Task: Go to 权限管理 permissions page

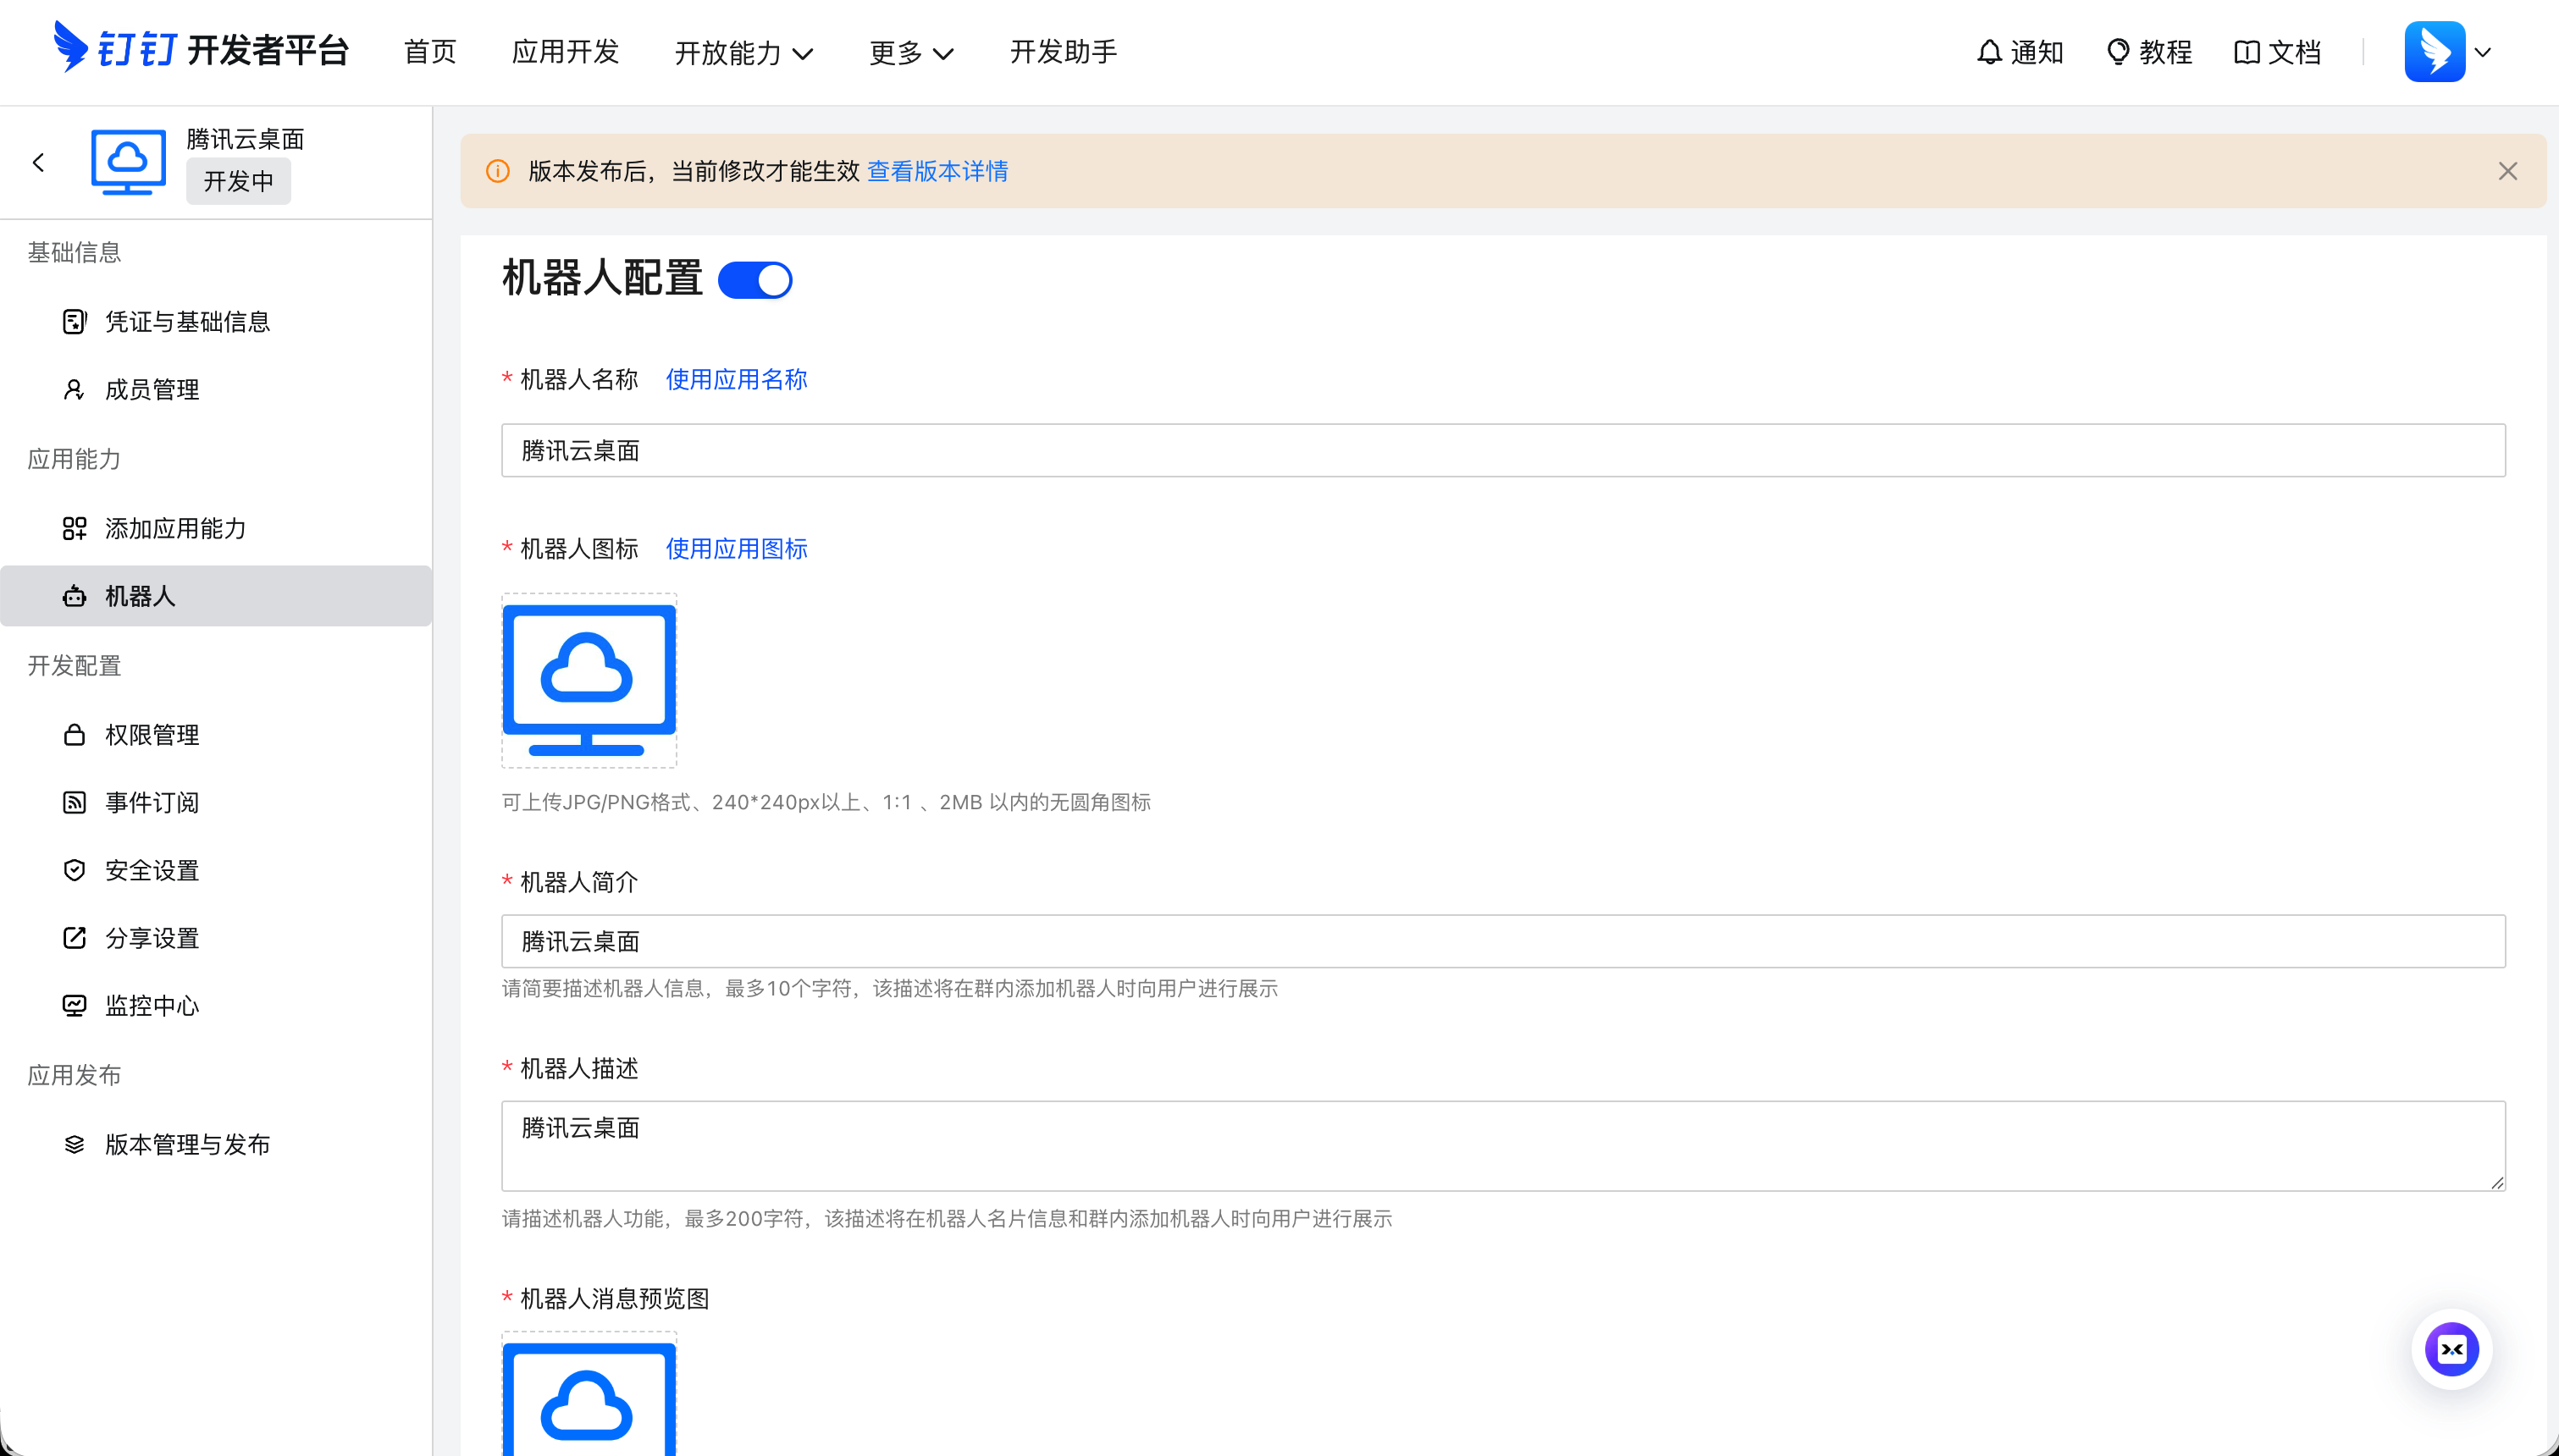Action: pos(152,735)
